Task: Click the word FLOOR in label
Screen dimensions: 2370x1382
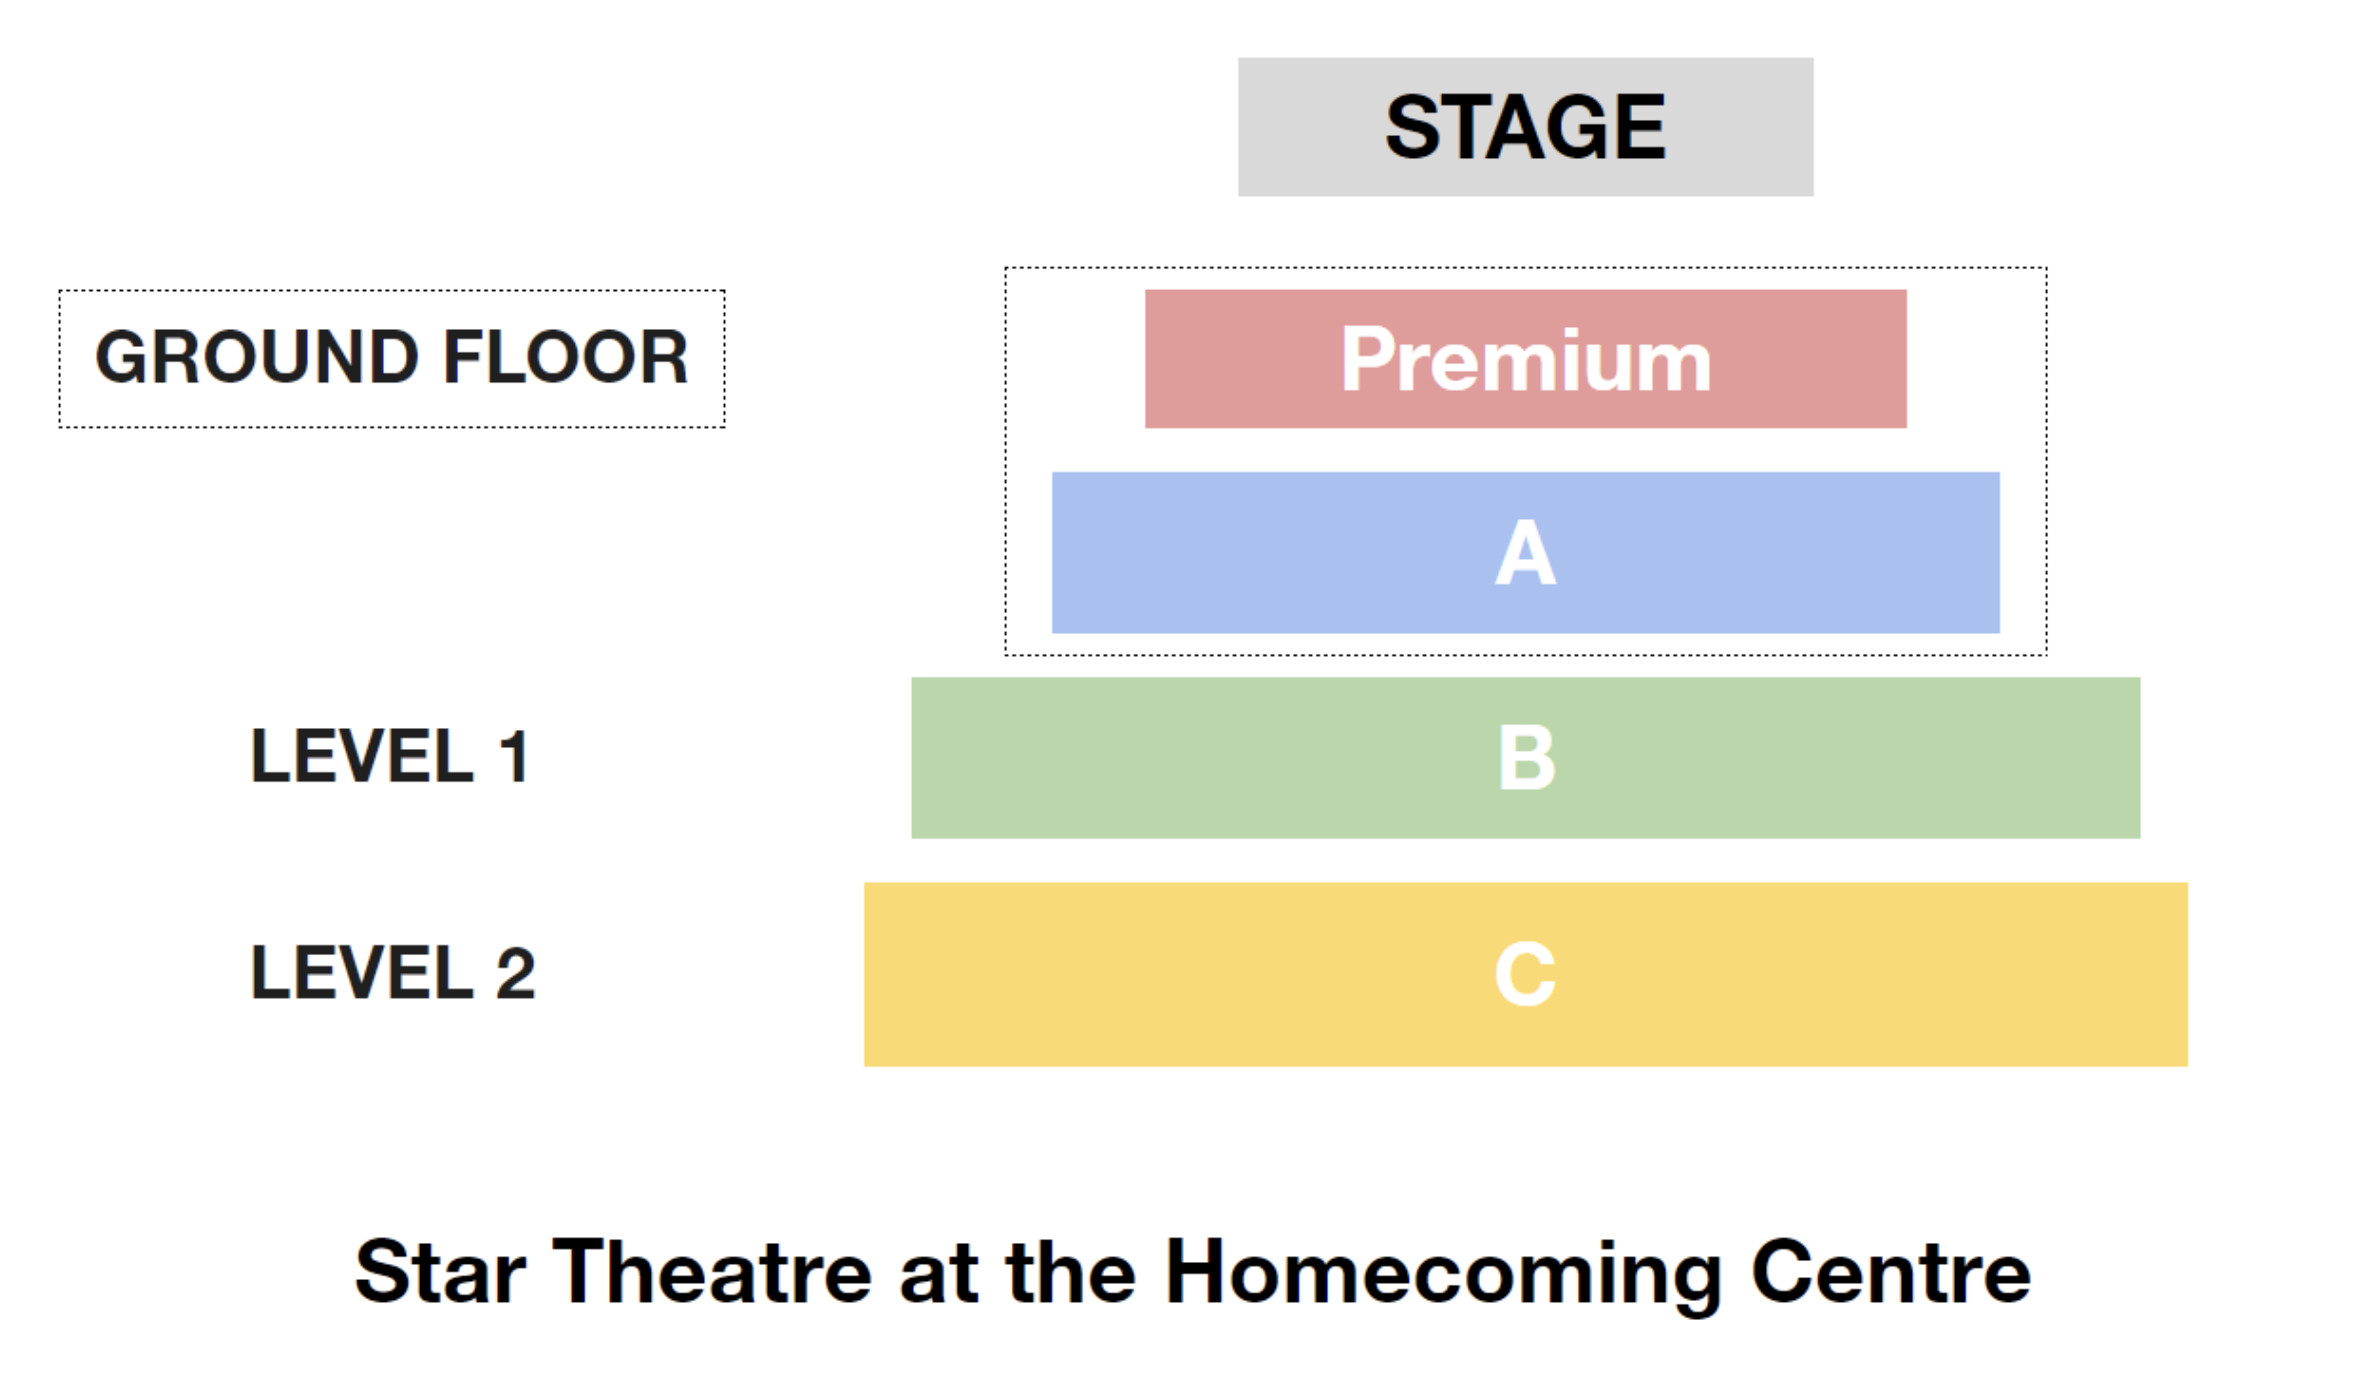Action: click(565, 358)
